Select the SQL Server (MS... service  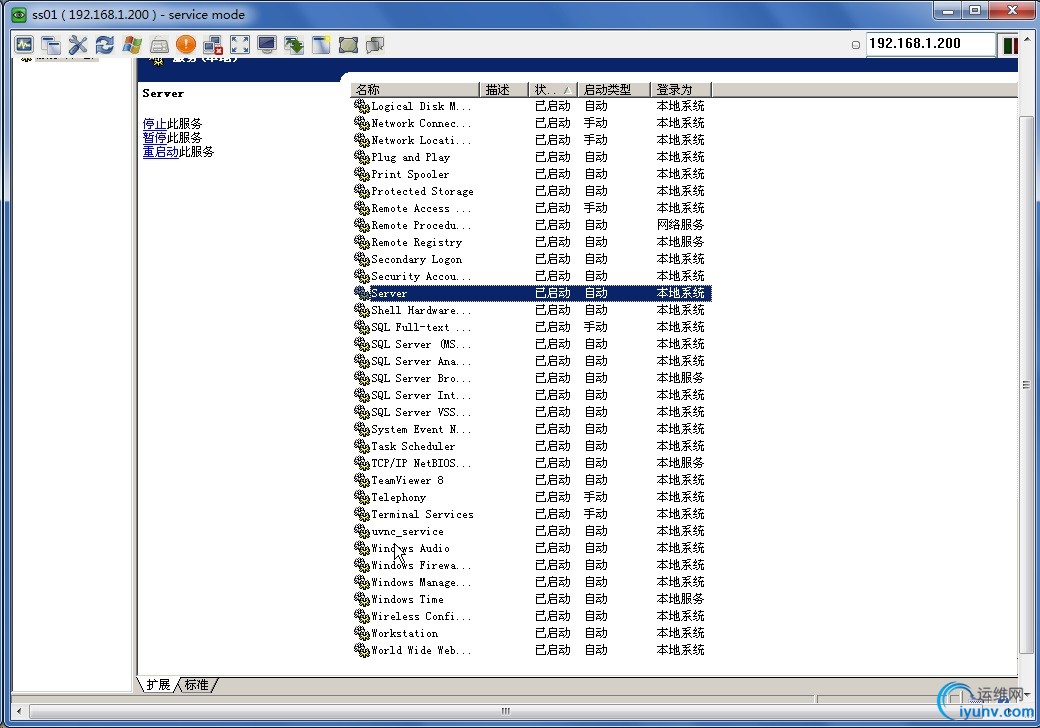[531, 344]
